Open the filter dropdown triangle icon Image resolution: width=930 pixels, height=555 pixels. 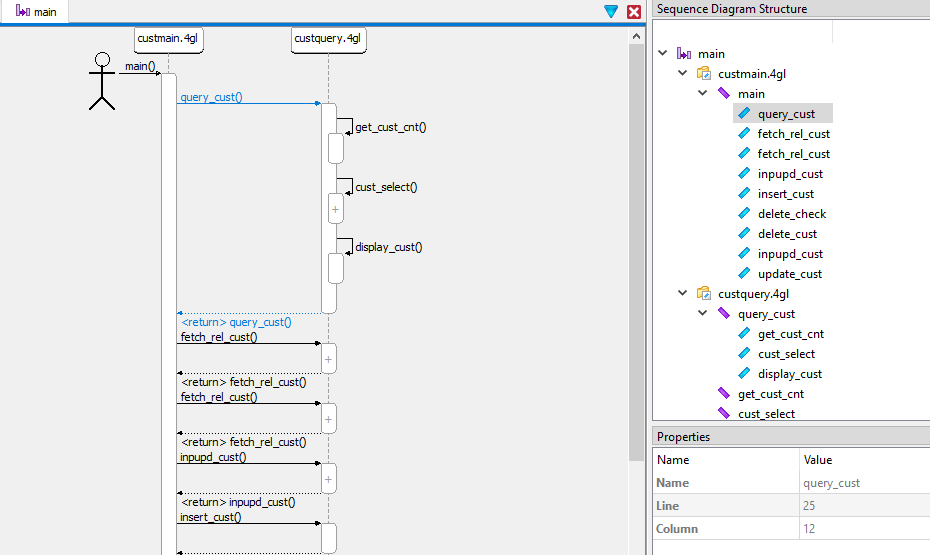click(611, 11)
